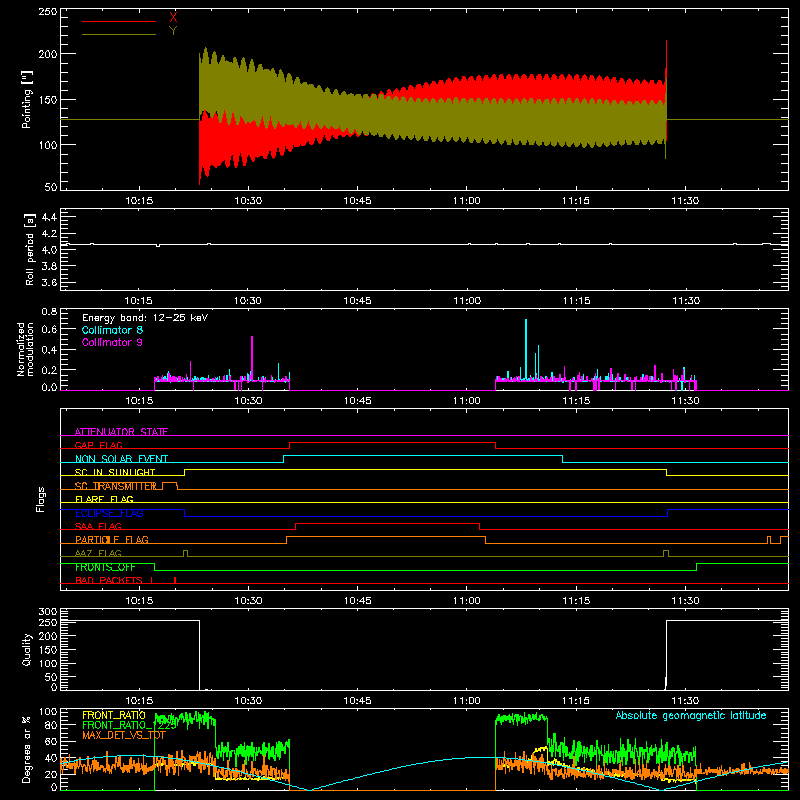This screenshot has height=800, width=800.
Task: Click the FLARE_FLAG label
Action: [x=104, y=499]
